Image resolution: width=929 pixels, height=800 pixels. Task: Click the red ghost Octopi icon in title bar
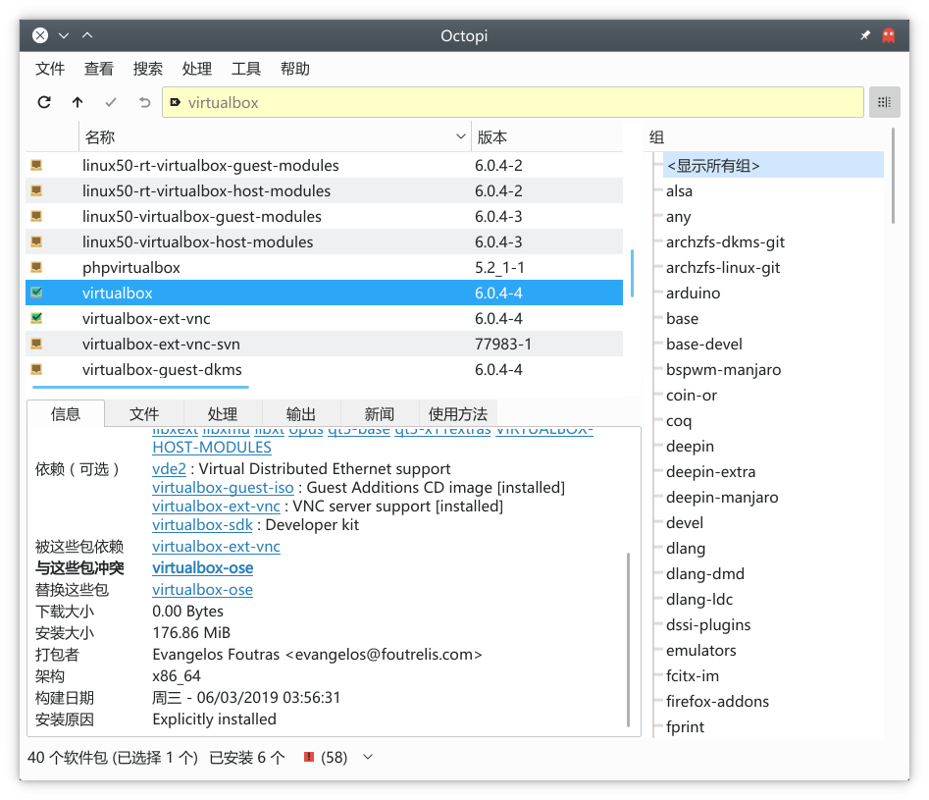click(888, 36)
